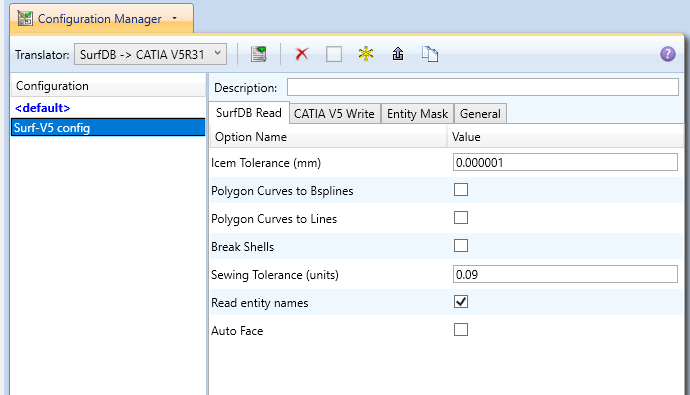Click the Configuration Manager tab title
The image size is (690, 395).
tap(100, 19)
